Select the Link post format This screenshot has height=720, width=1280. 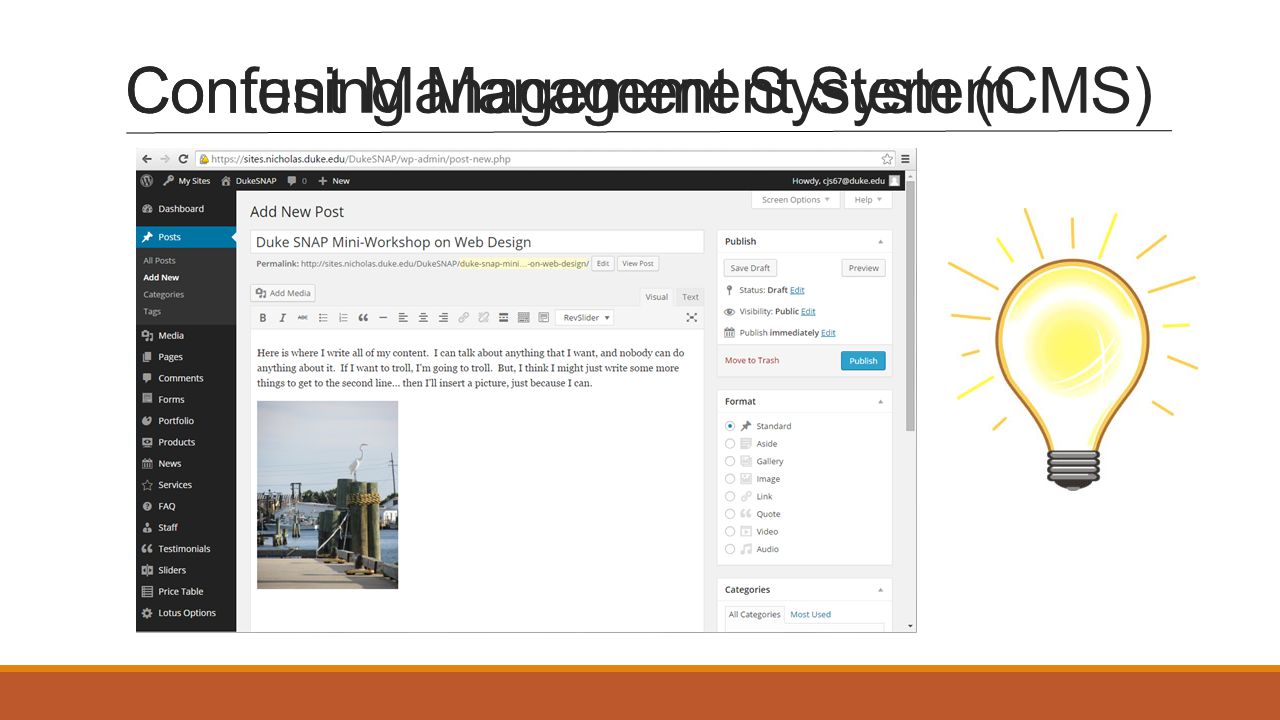point(730,496)
